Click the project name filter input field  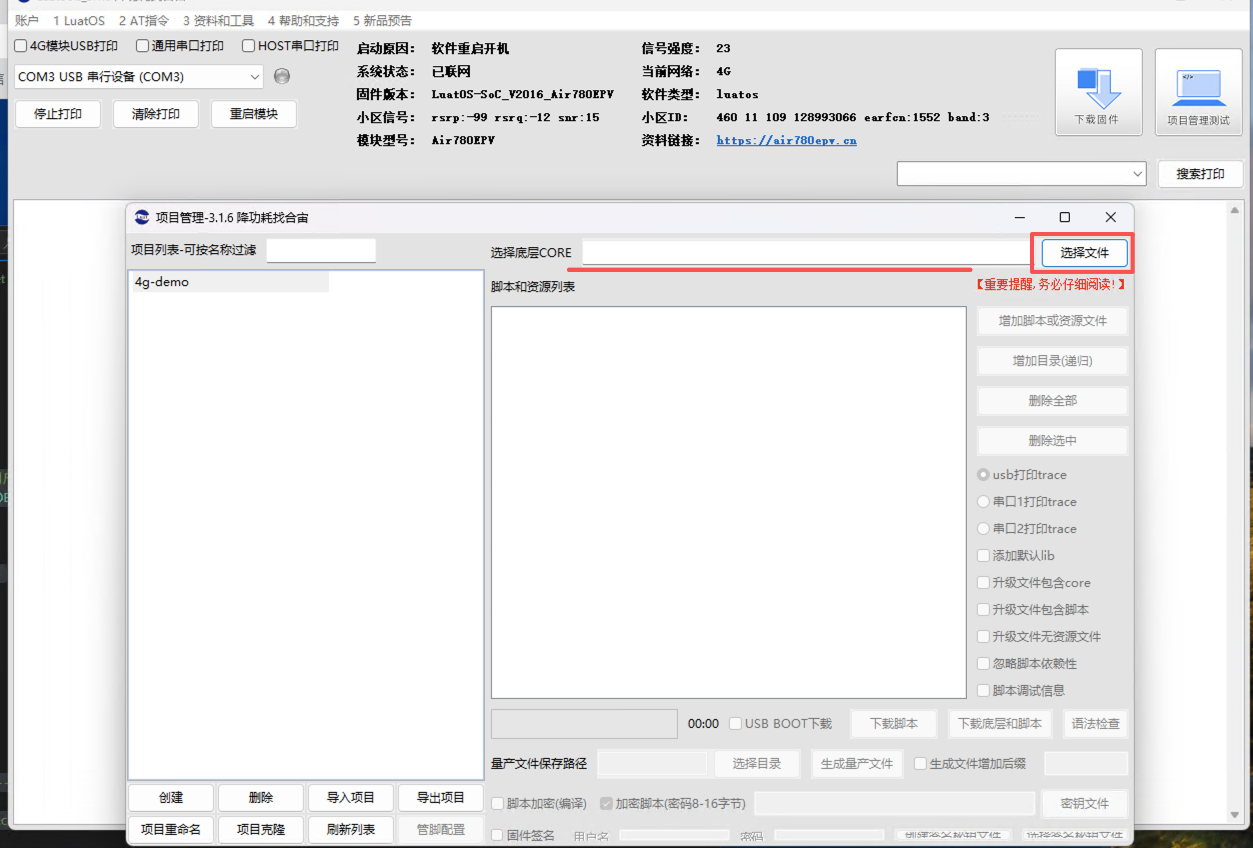321,251
